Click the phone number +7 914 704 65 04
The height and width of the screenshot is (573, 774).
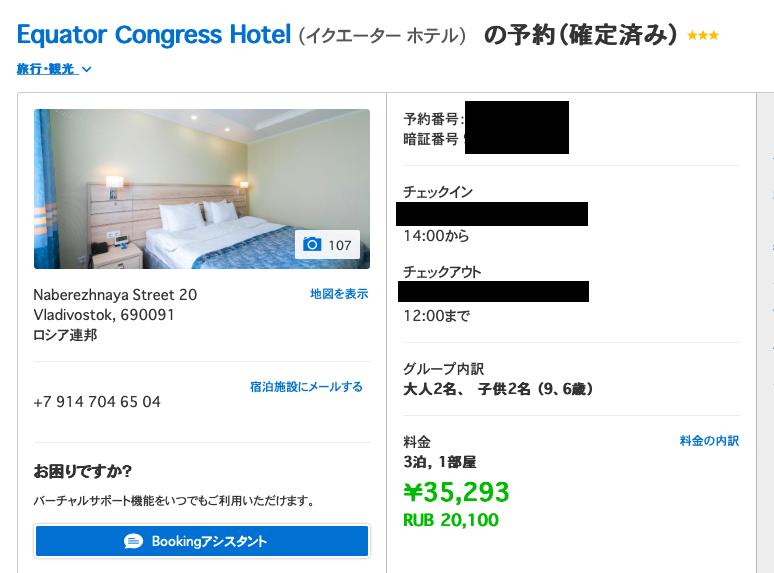97,402
